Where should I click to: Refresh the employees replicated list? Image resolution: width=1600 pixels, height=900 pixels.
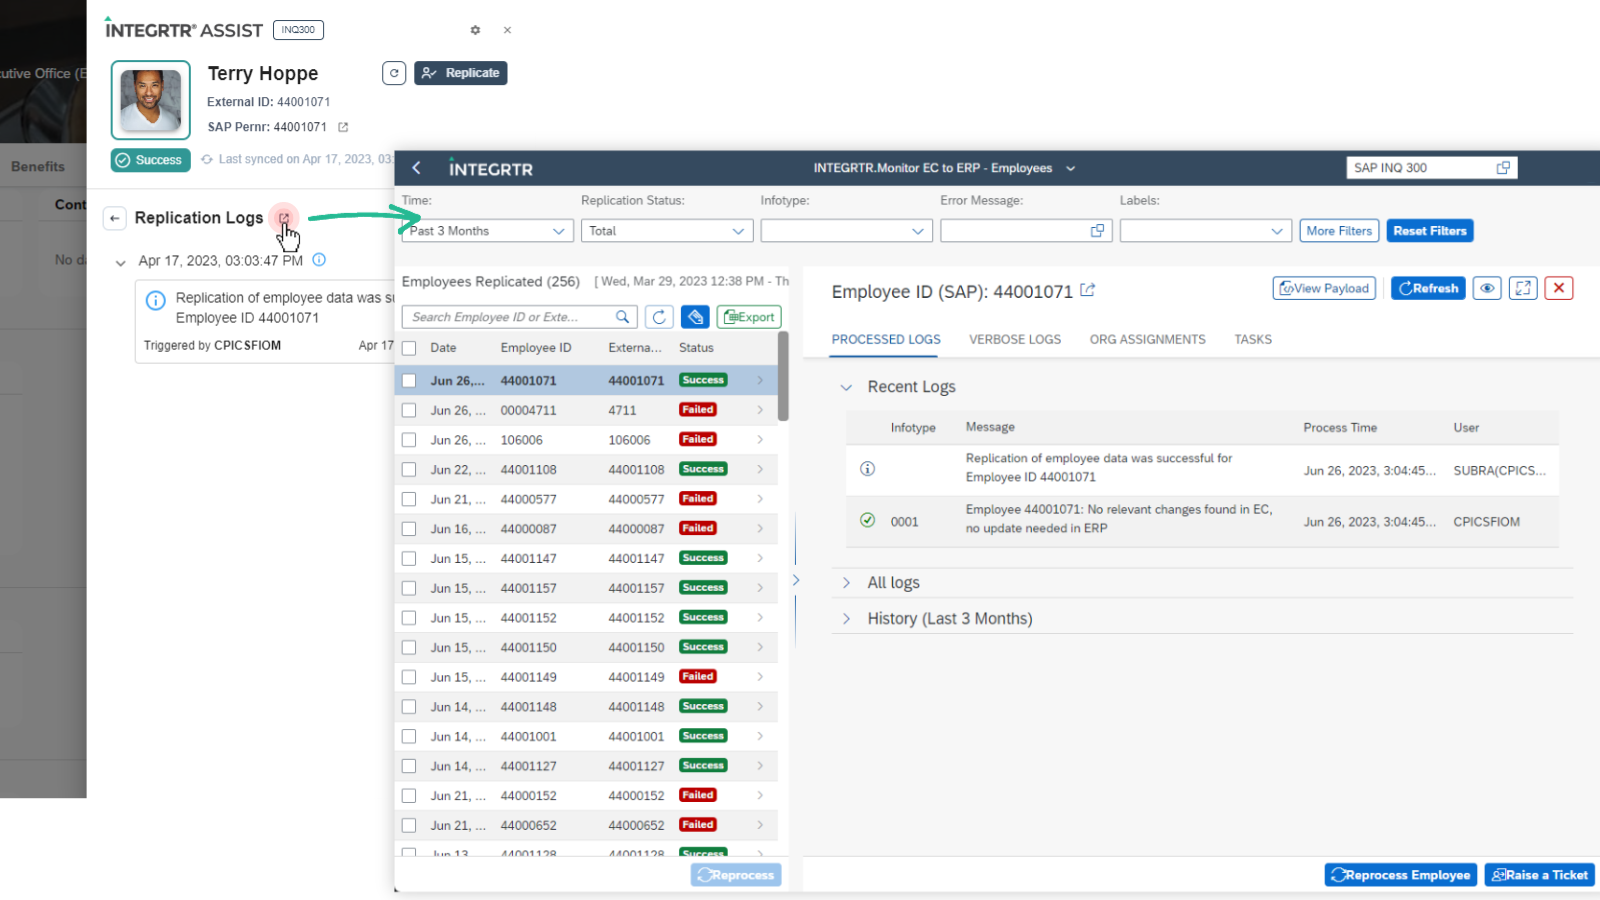coord(659,317)
